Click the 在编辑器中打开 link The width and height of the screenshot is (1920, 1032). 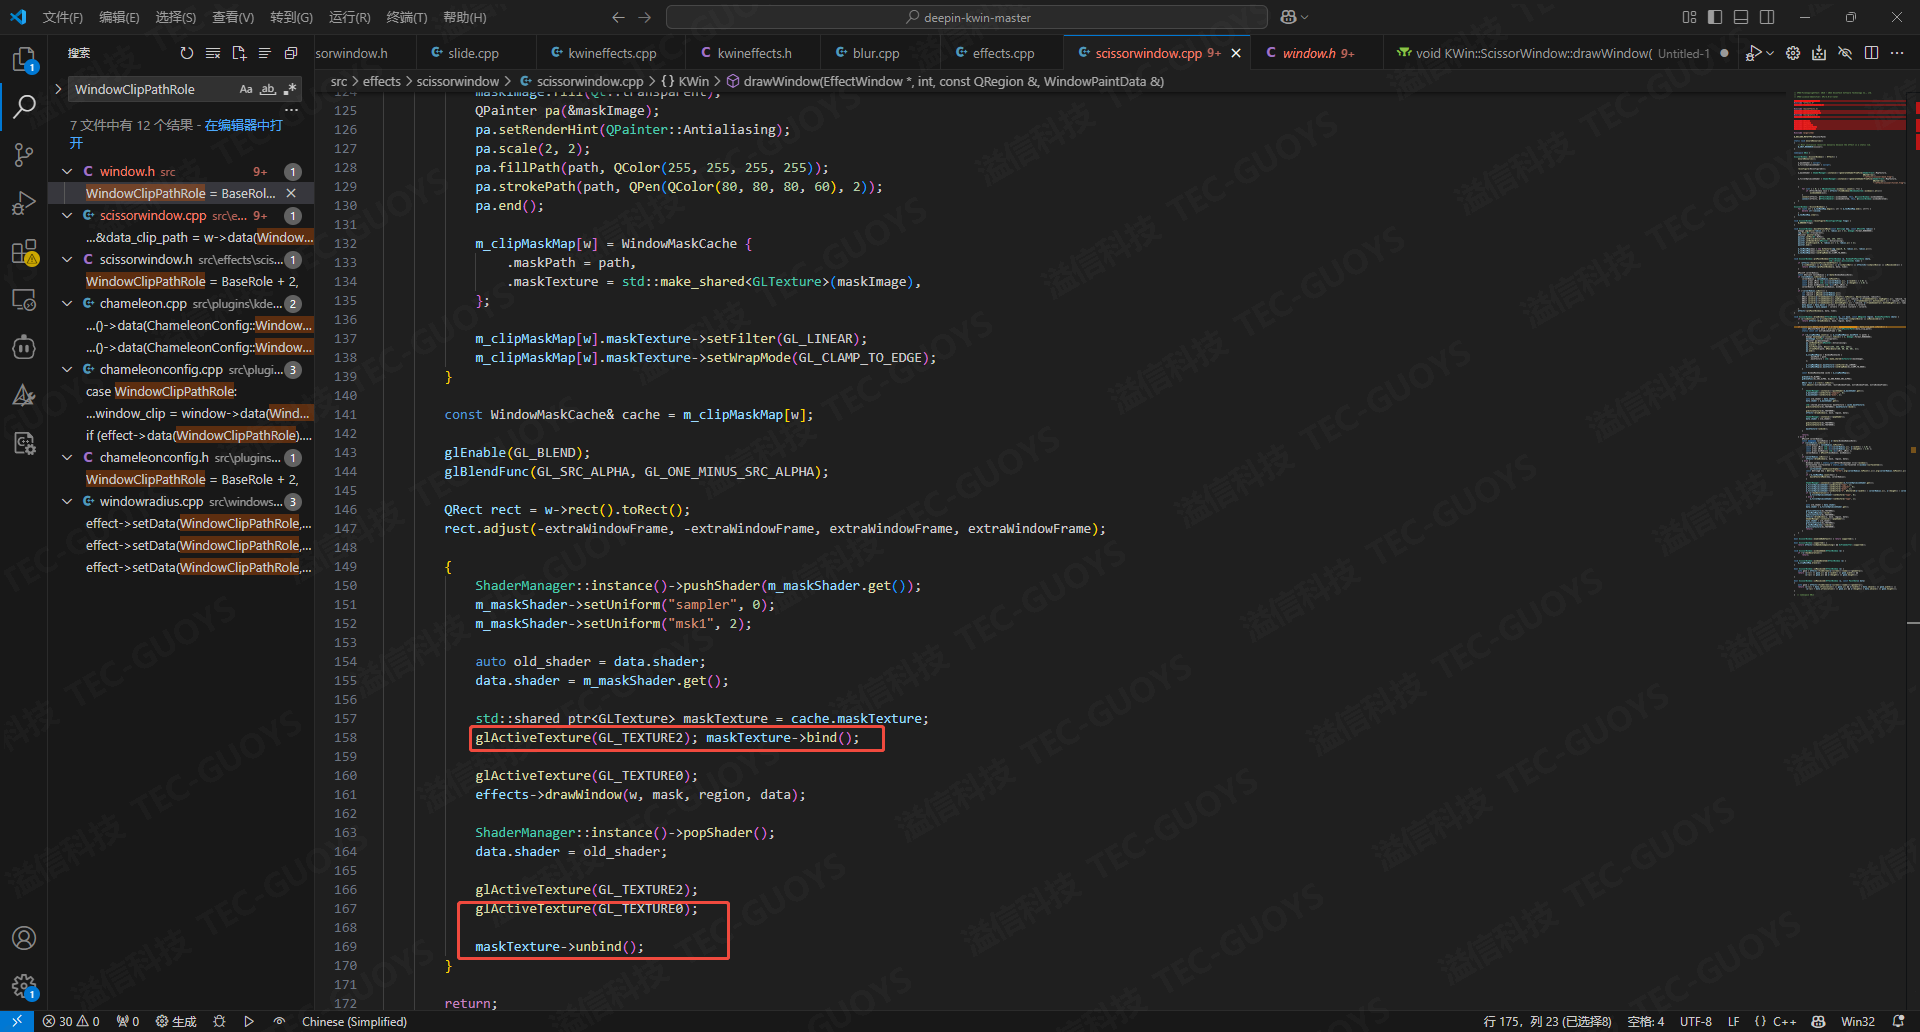click(x=243, y=125)
